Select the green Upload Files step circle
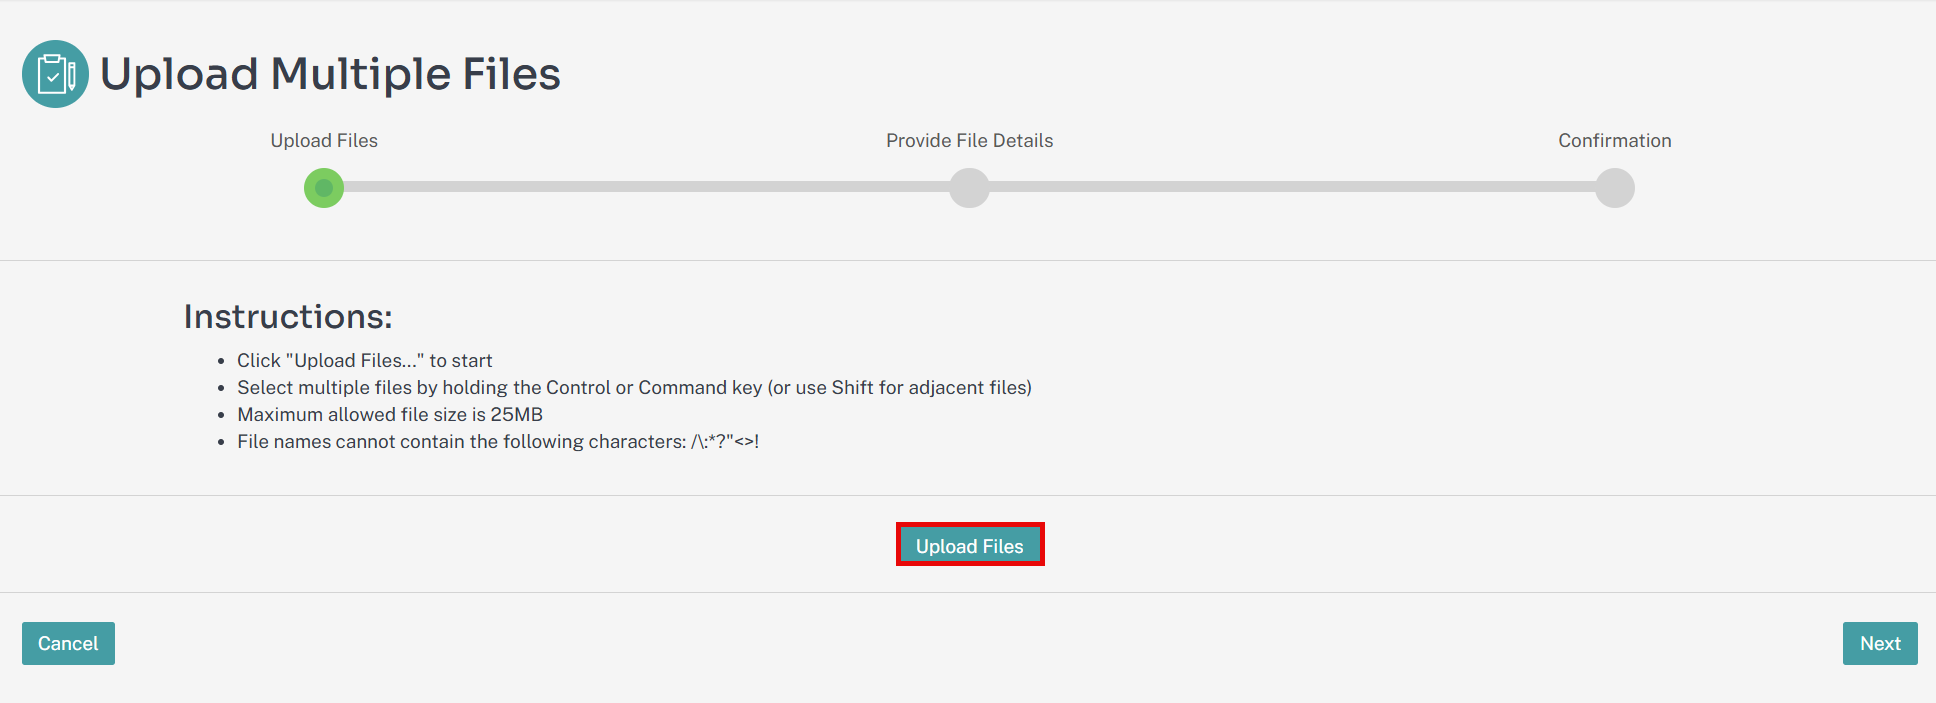 click(x=324, y=188)
